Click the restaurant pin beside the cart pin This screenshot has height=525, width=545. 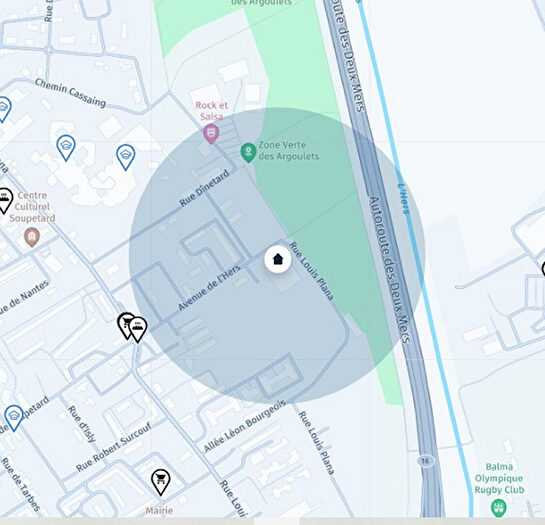point(138,329)
